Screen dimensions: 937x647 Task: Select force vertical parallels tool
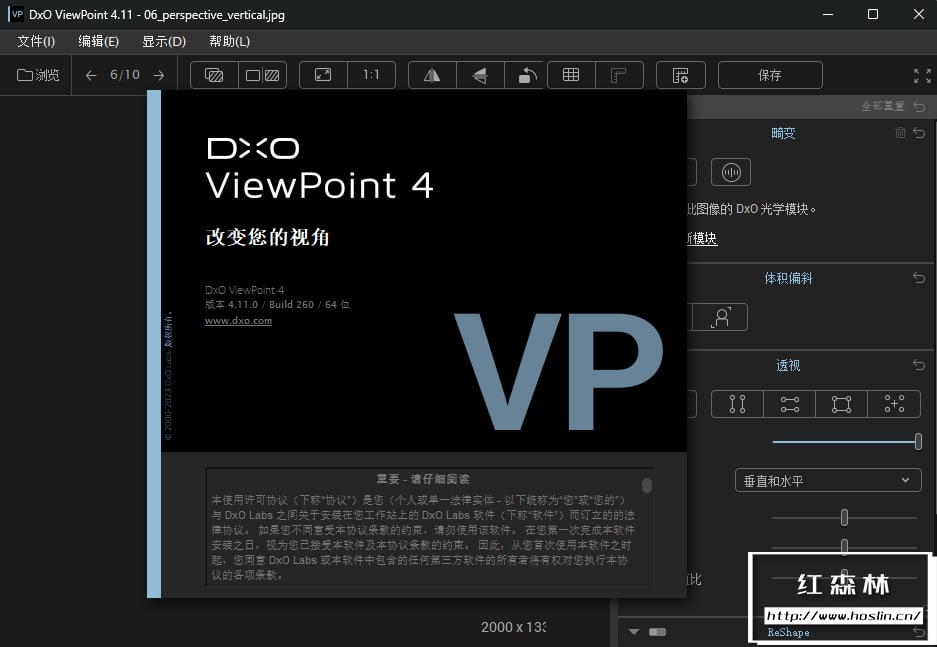click(x=737, y=404)
